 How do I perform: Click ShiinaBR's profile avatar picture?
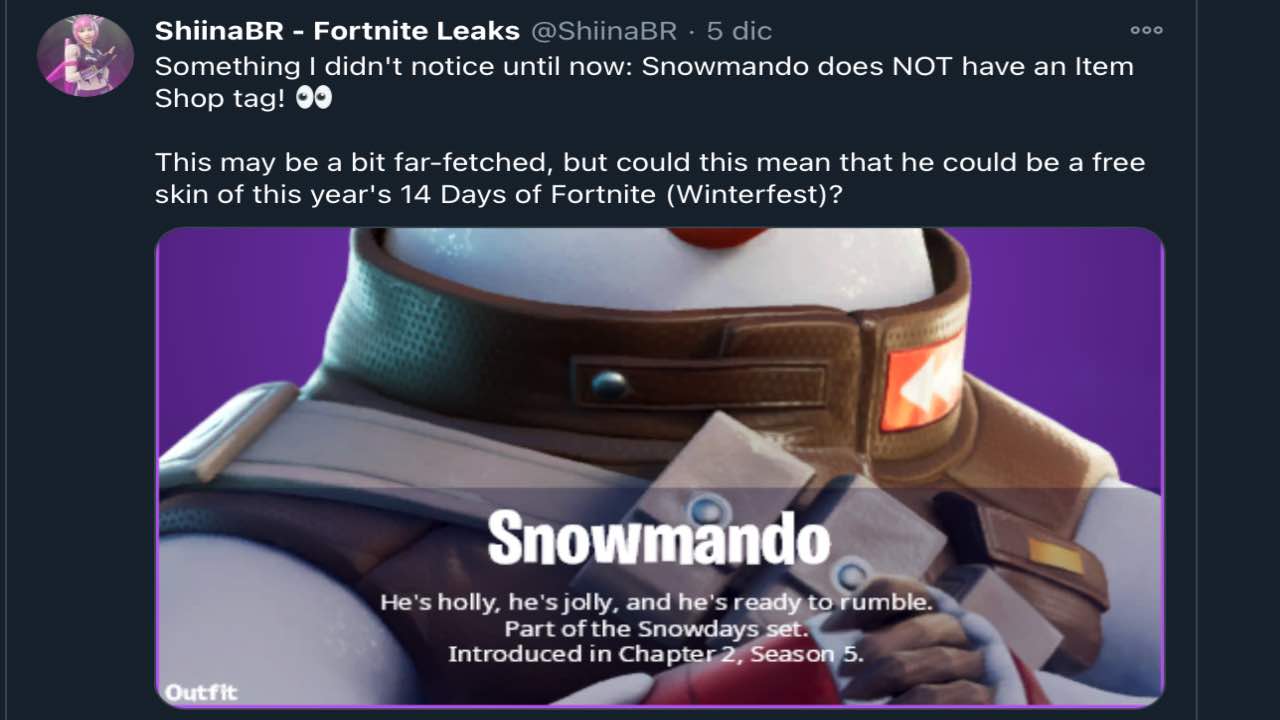click(85, 55)
